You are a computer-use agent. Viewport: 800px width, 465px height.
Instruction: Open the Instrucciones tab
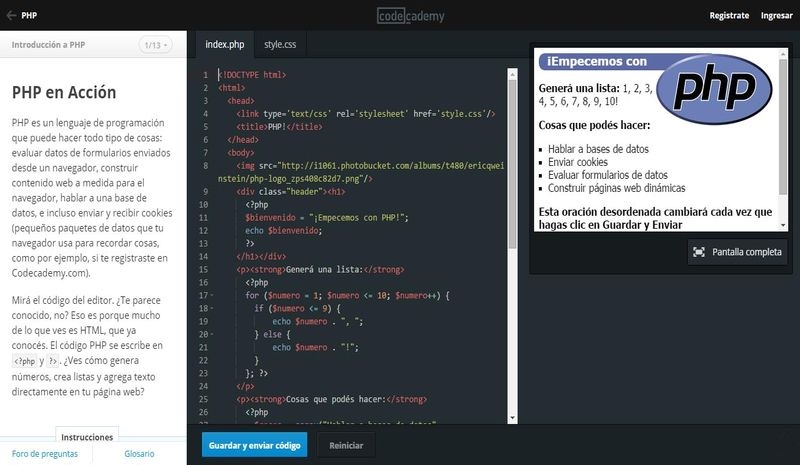pos(87,437)
